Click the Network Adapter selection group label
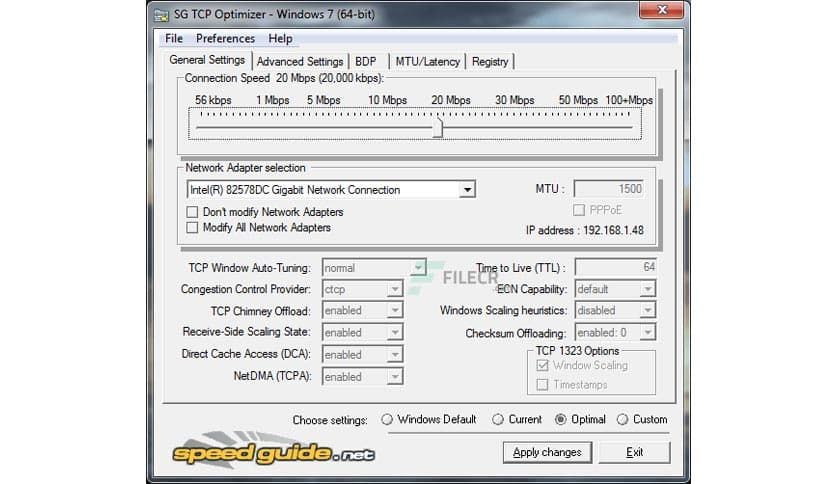The width and height of the screenshot is (836, 484). [245, 168]
